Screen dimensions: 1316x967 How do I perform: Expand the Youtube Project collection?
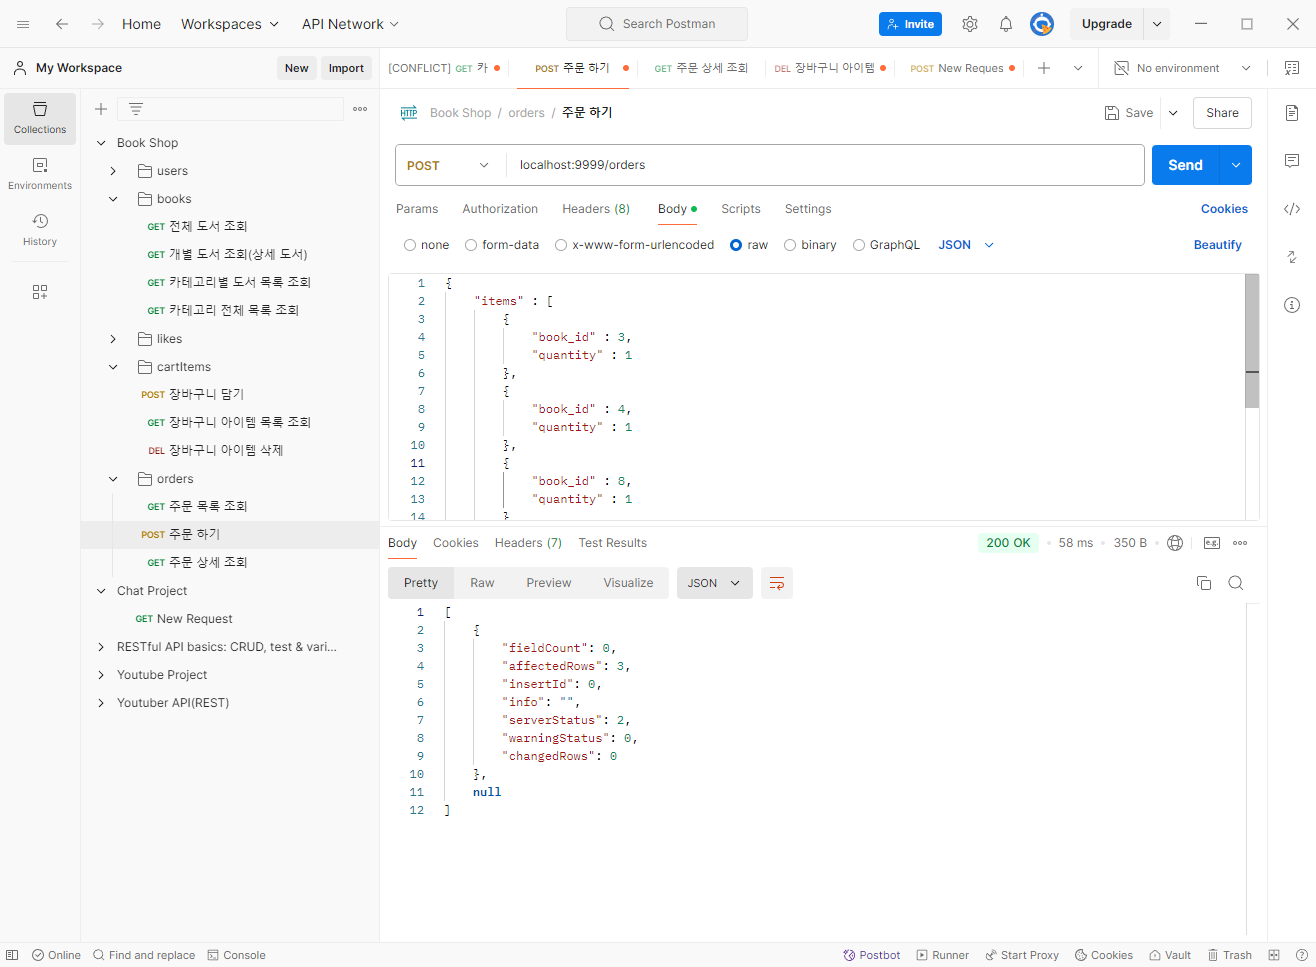tap(101, 675)
